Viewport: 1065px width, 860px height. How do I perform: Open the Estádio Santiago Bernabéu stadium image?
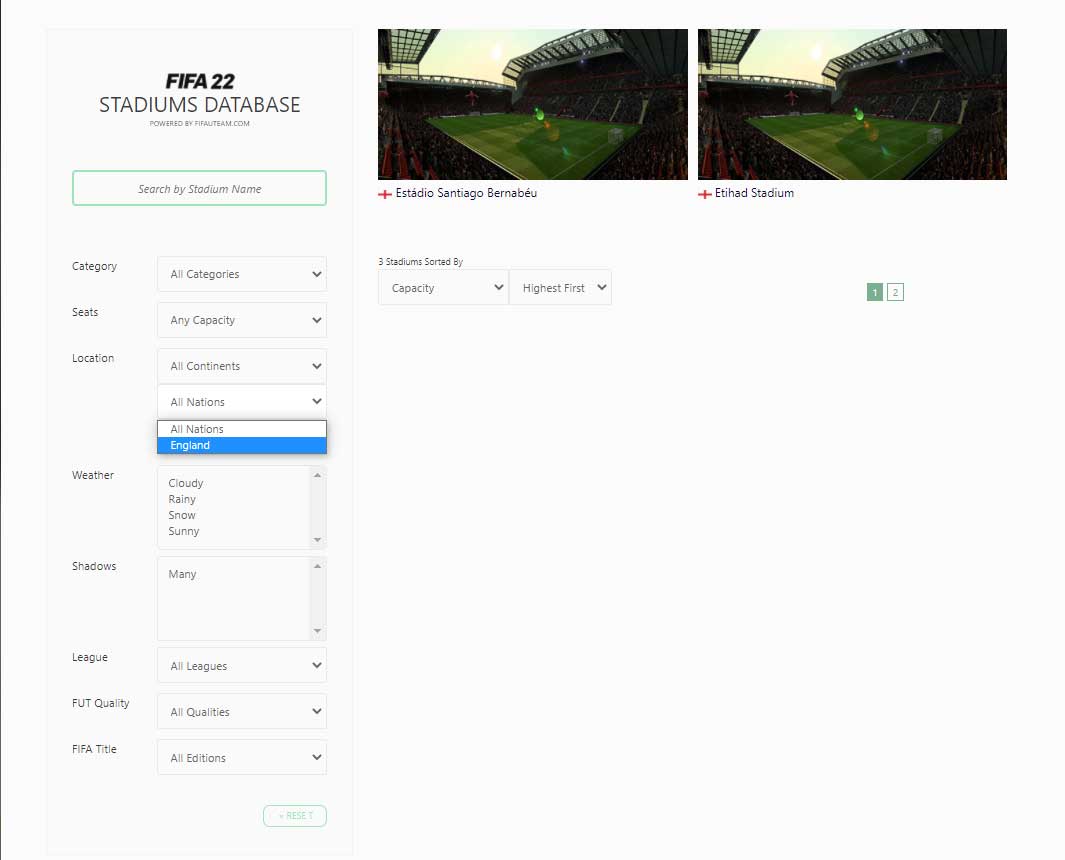click(x=532, y=104)
